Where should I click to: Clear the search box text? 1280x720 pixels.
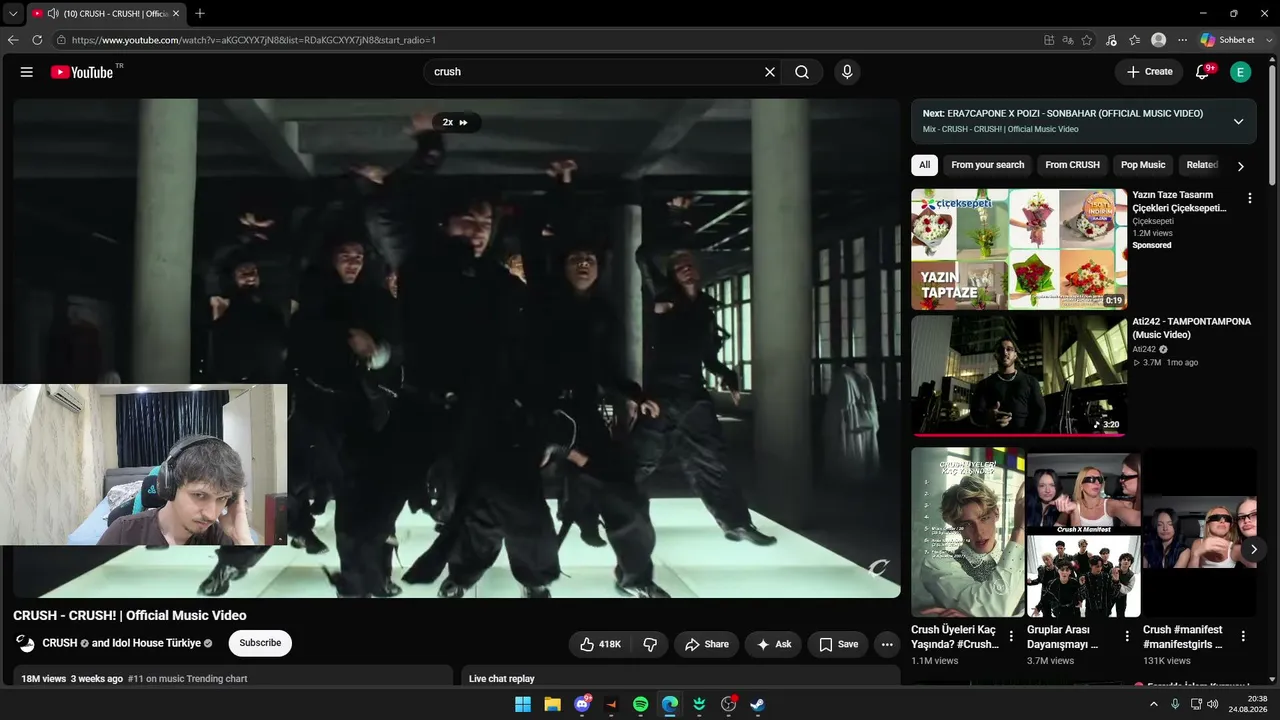pos(770,72)
